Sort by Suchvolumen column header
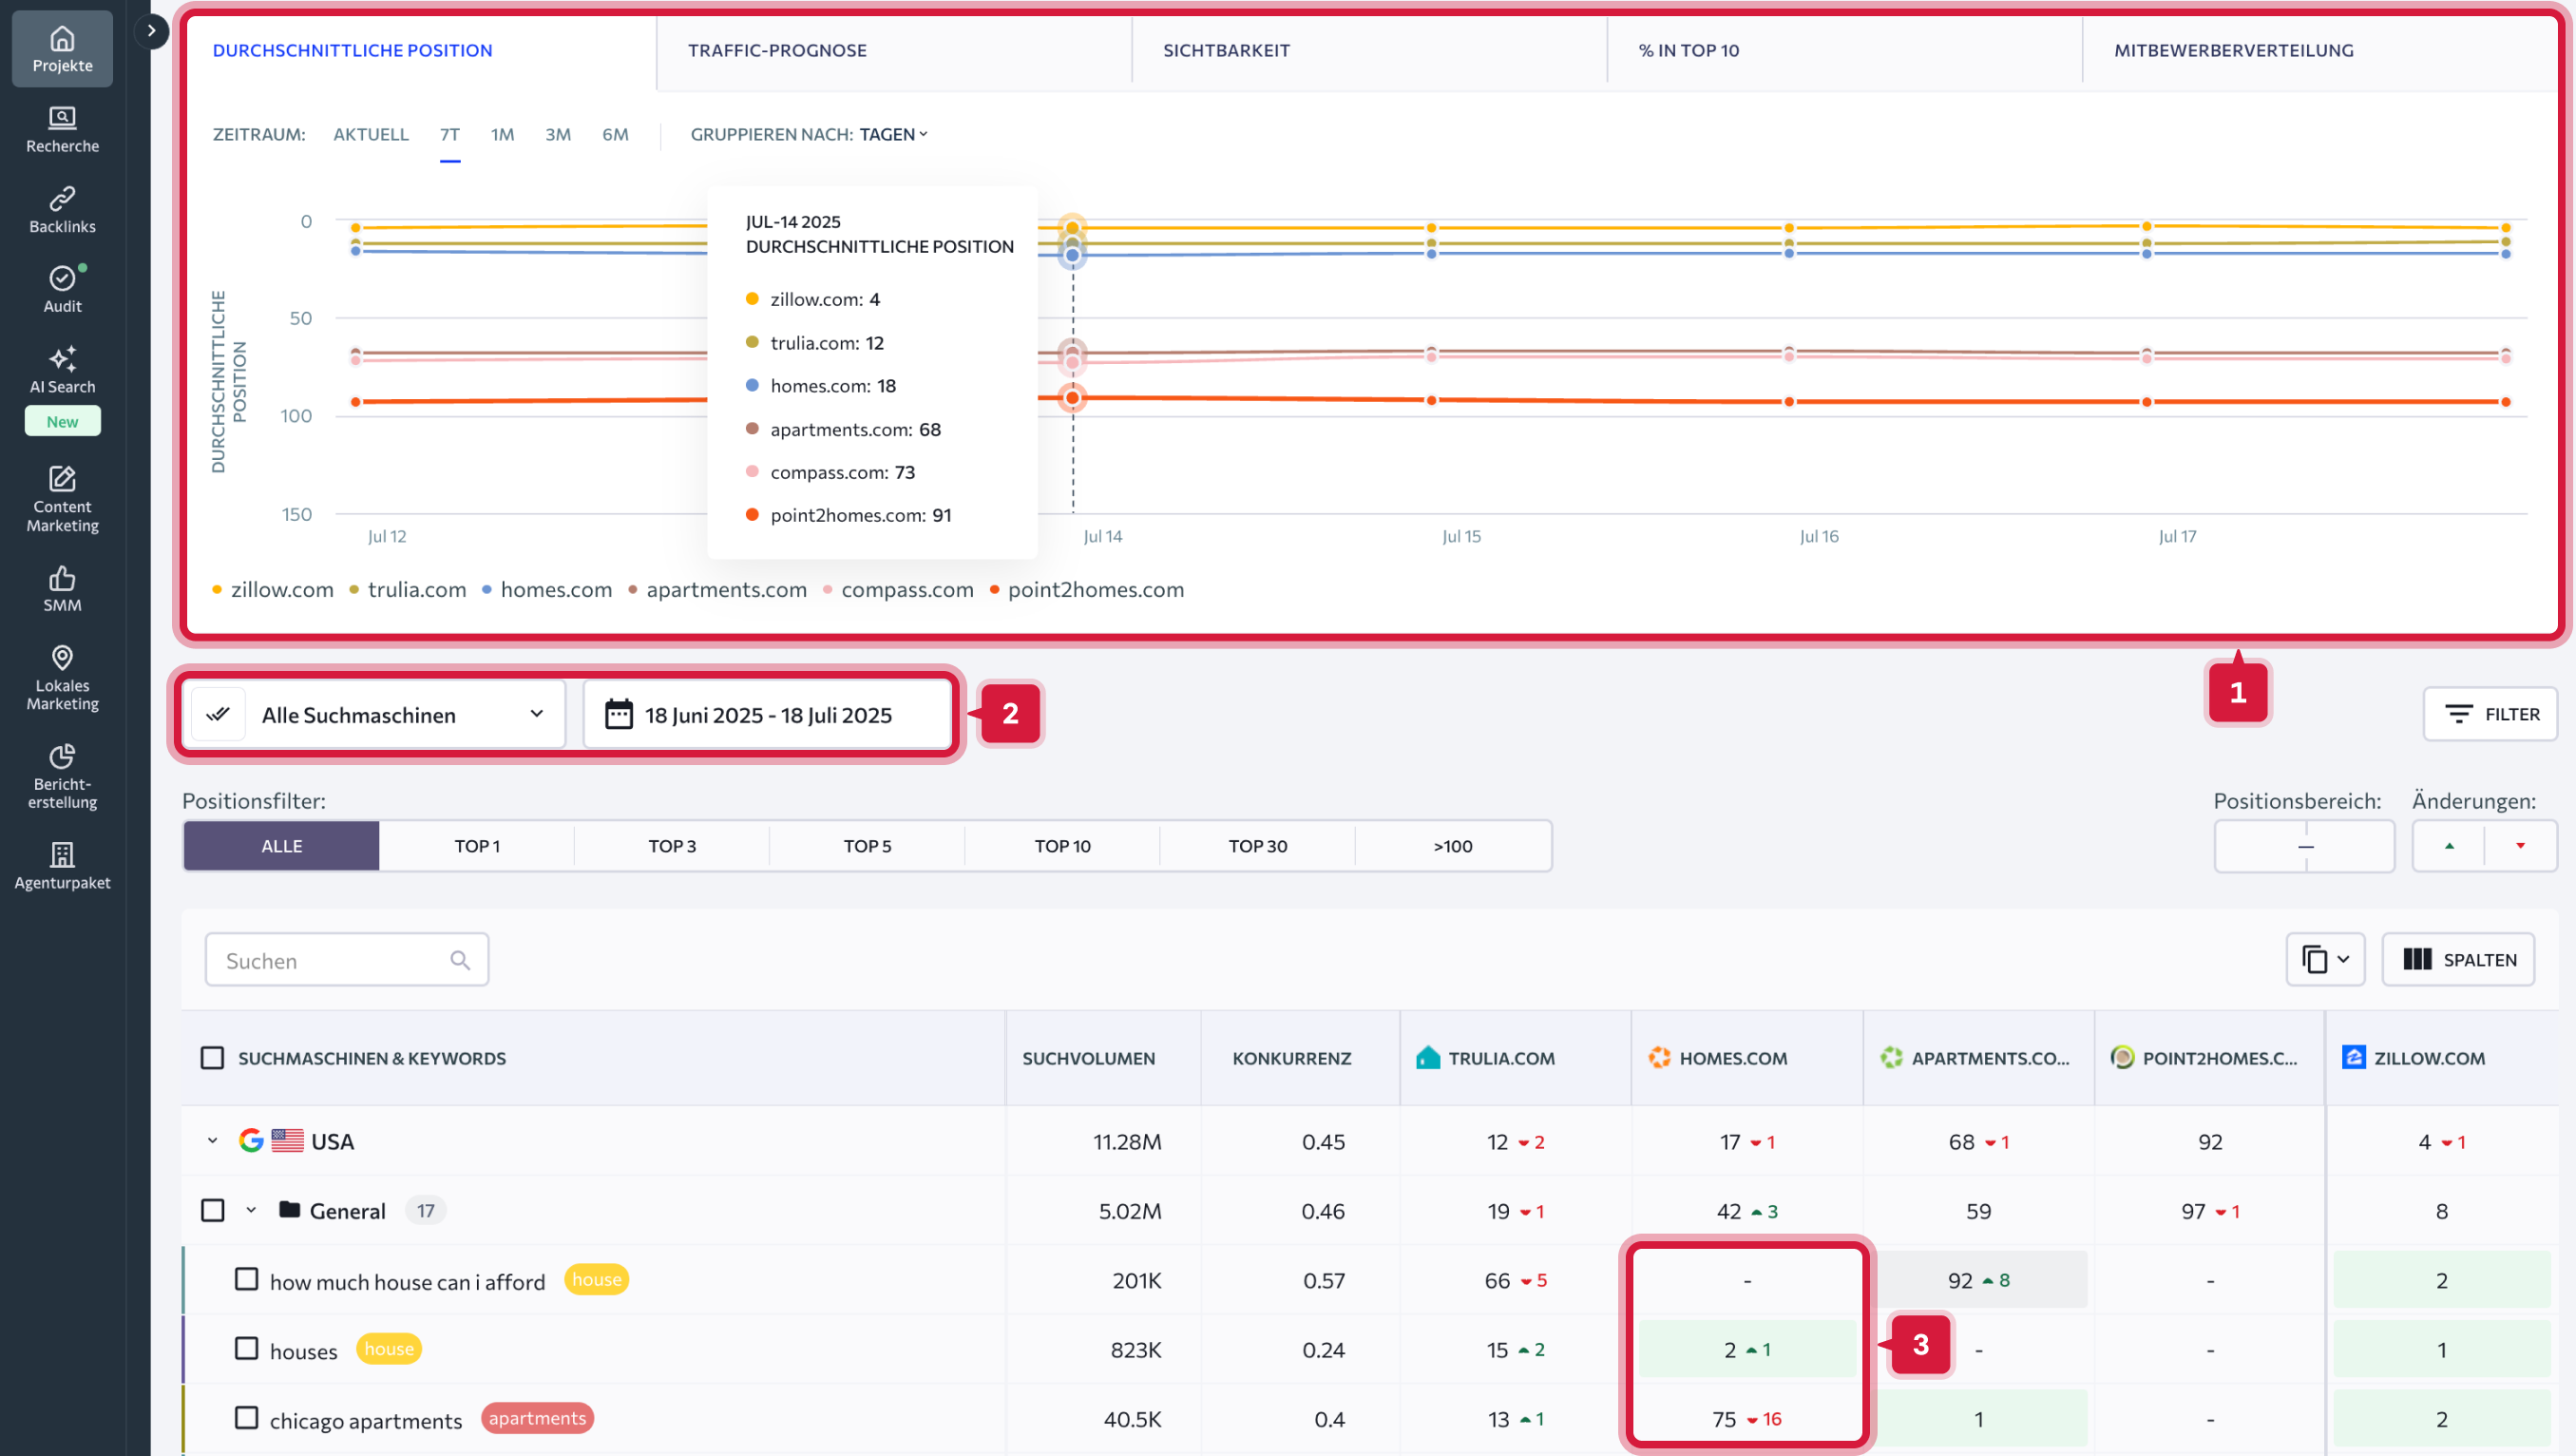Image resolution: width=2576 pixels, height=1456 pixels. pyautogui.click(x=1088, y=1057)
